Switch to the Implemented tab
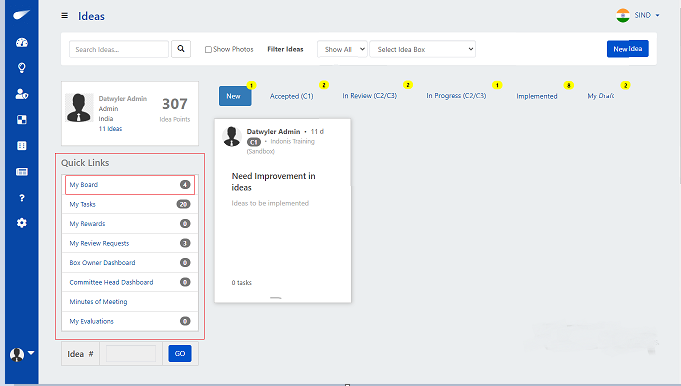The width and height of the screenshot is (681, 386). (x=537, y=96)
